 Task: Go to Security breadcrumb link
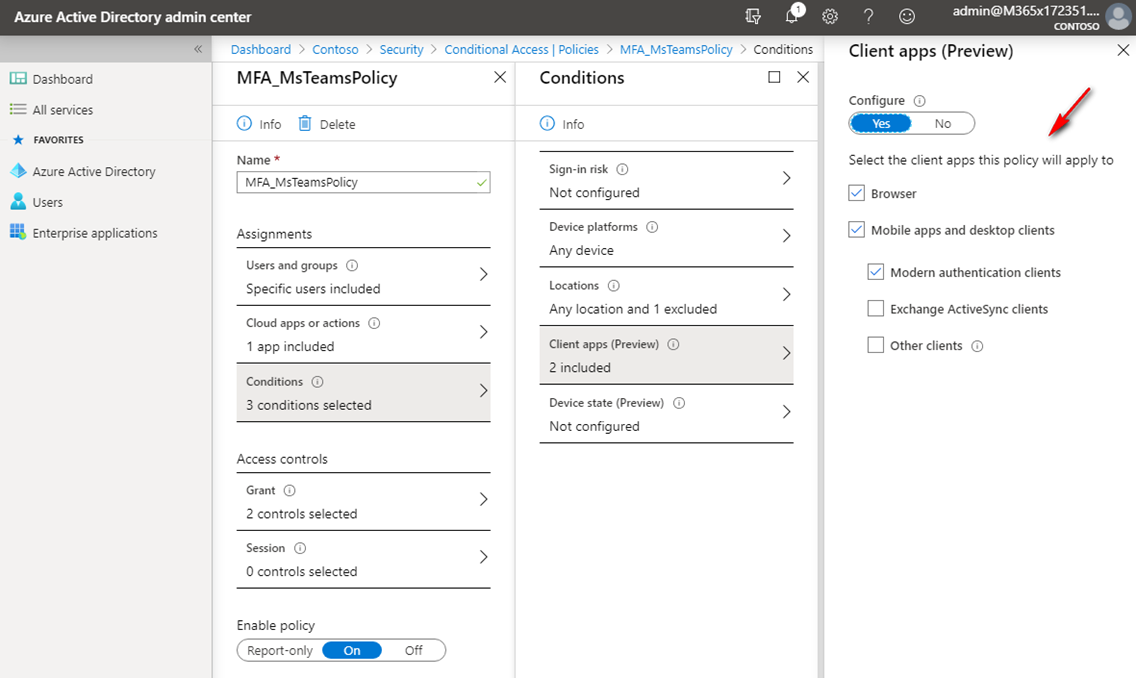click(x=401, y=49)
